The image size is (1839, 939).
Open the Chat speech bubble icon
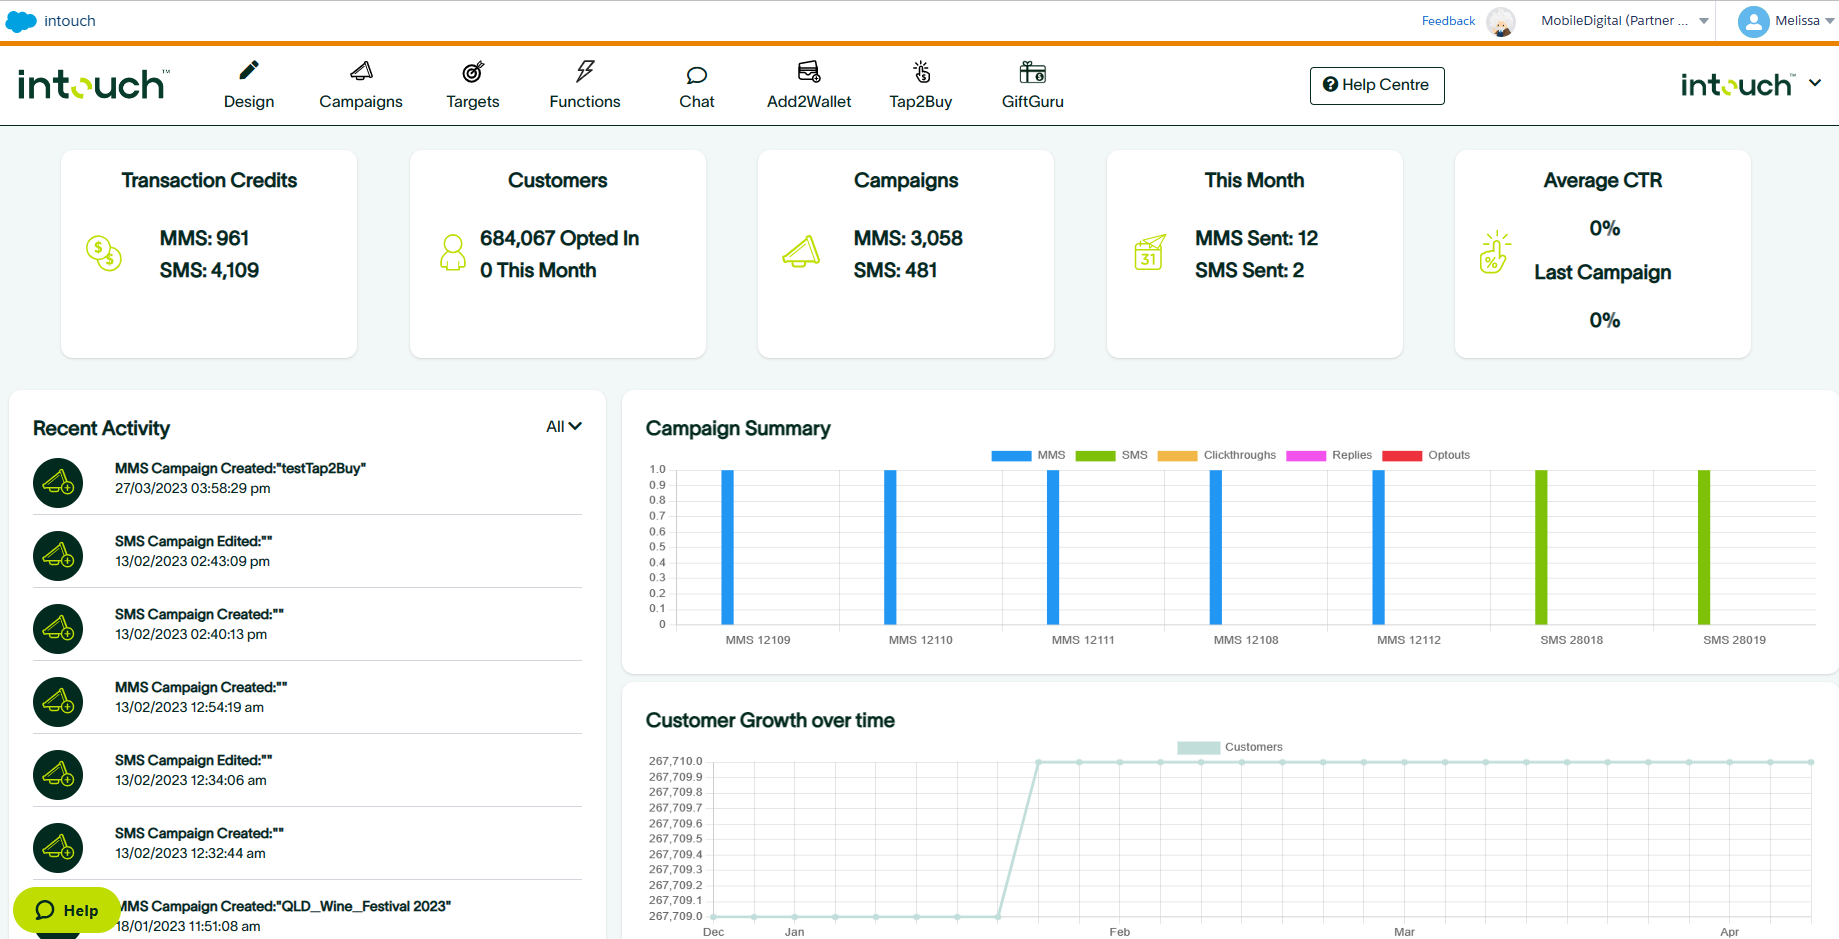pos(697,75)
